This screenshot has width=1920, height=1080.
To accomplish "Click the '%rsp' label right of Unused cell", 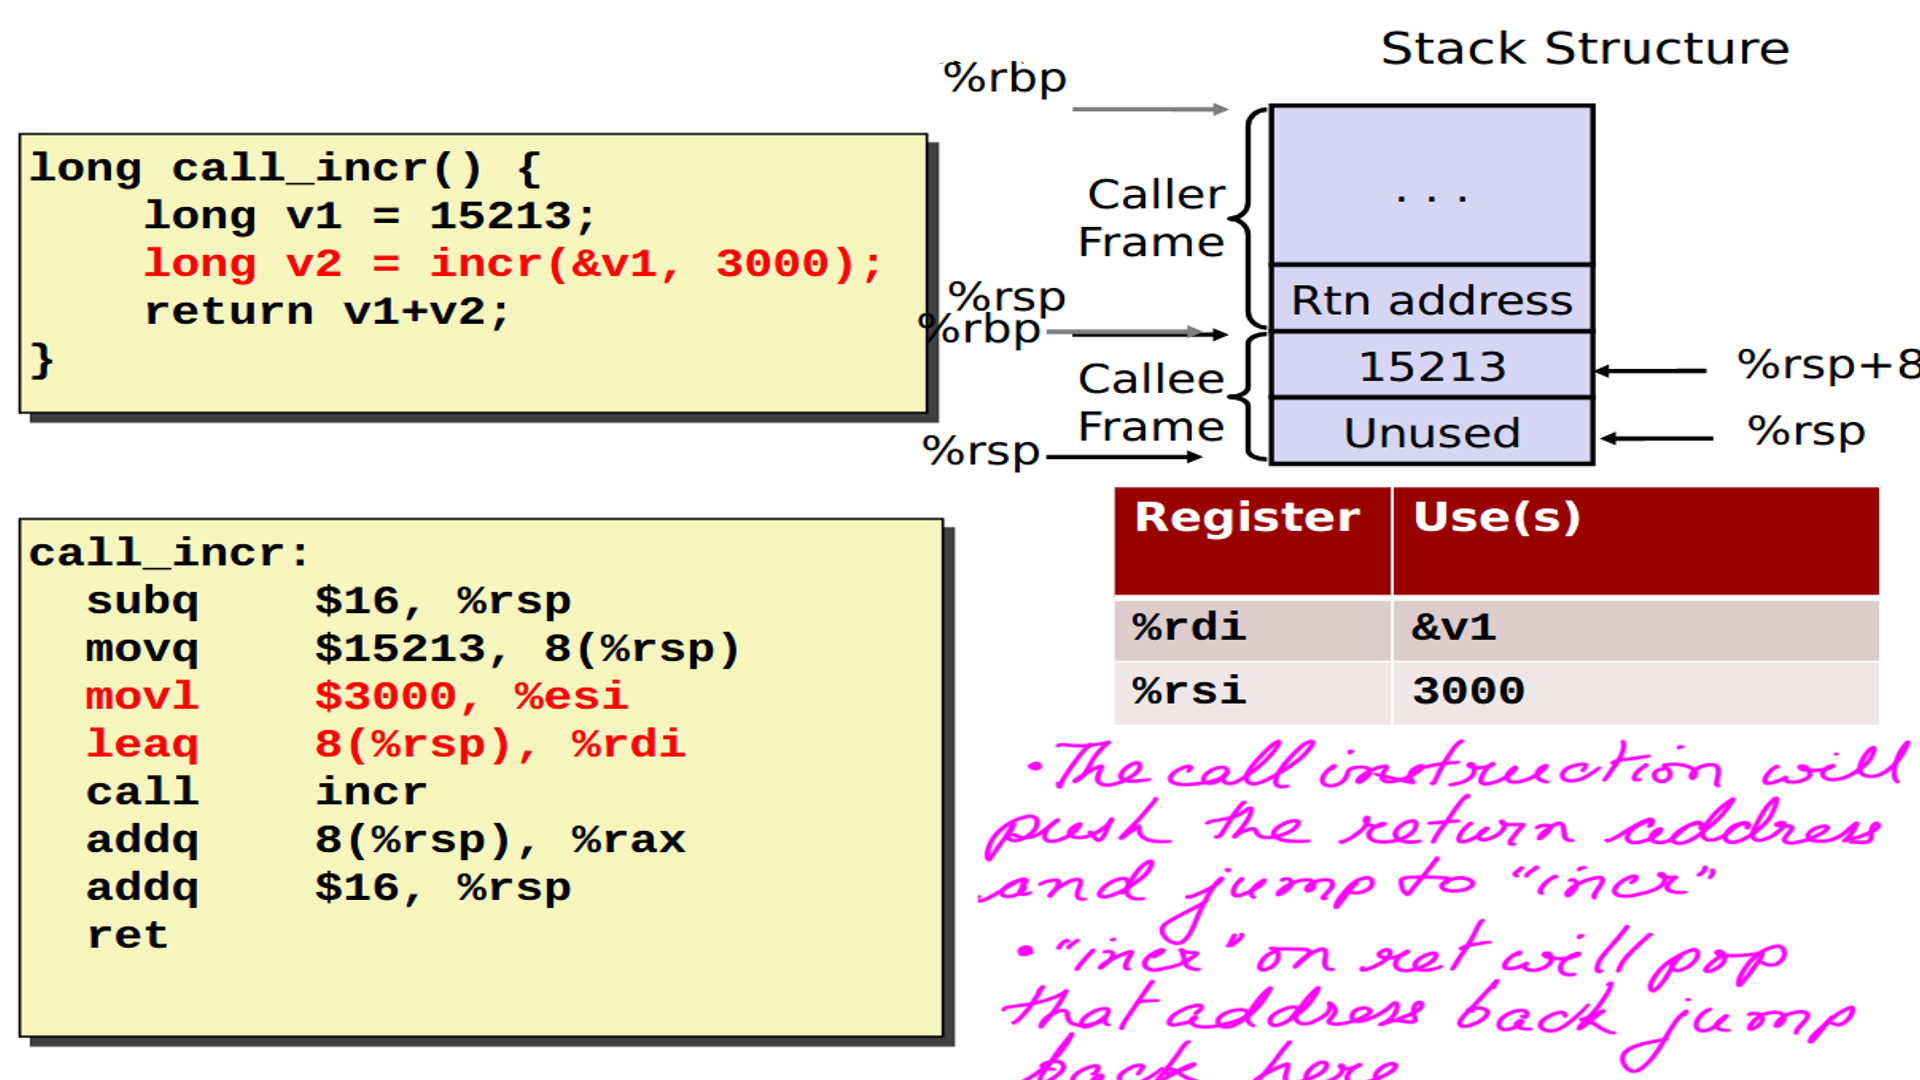I will [x=1806, y=432].
